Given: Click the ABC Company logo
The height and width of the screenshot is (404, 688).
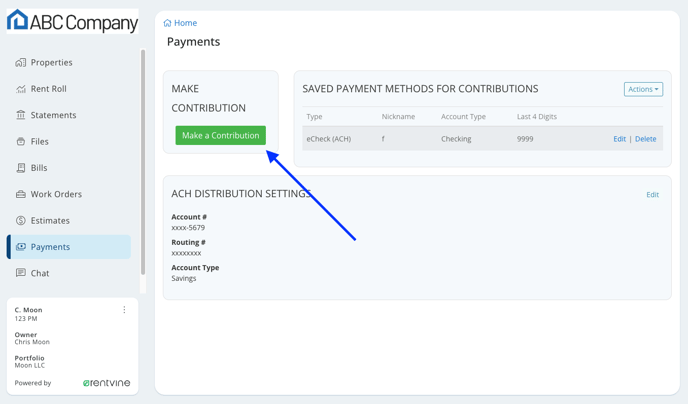Looking at the screenshot, I should (72, 21).
